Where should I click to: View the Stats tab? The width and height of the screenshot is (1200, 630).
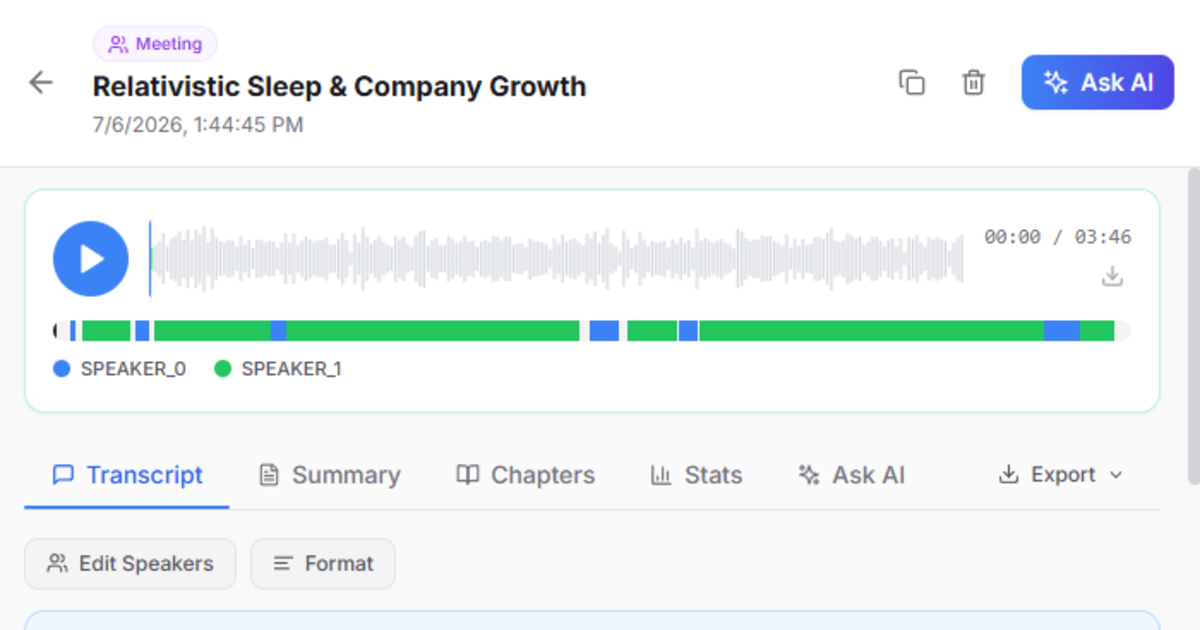[x=696, y=475]
